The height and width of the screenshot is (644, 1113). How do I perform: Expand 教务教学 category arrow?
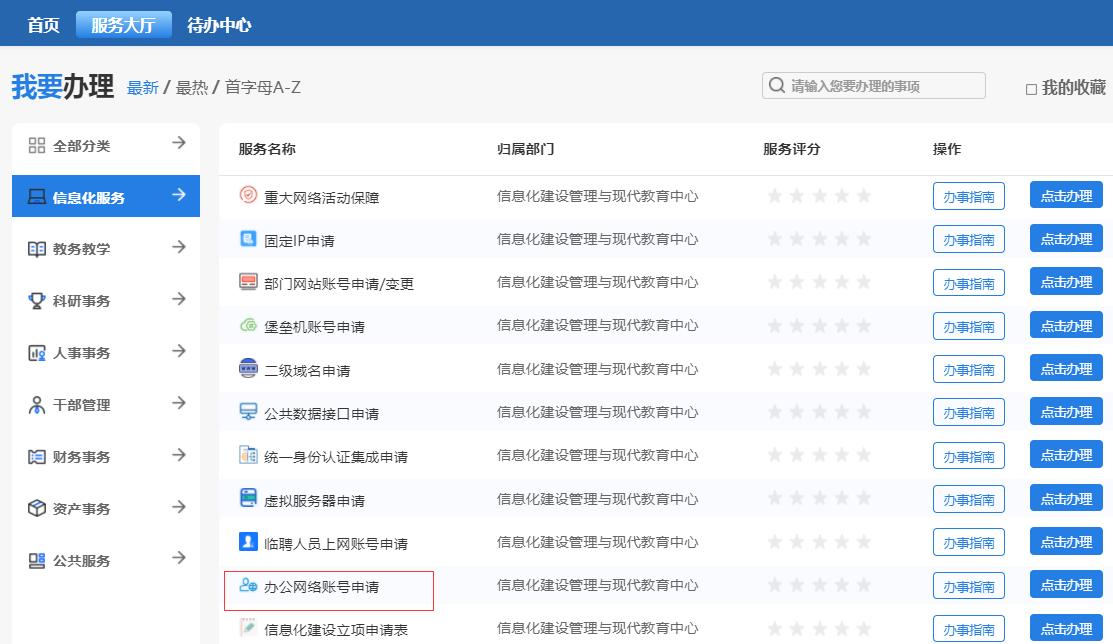click(x=179, y=247)
